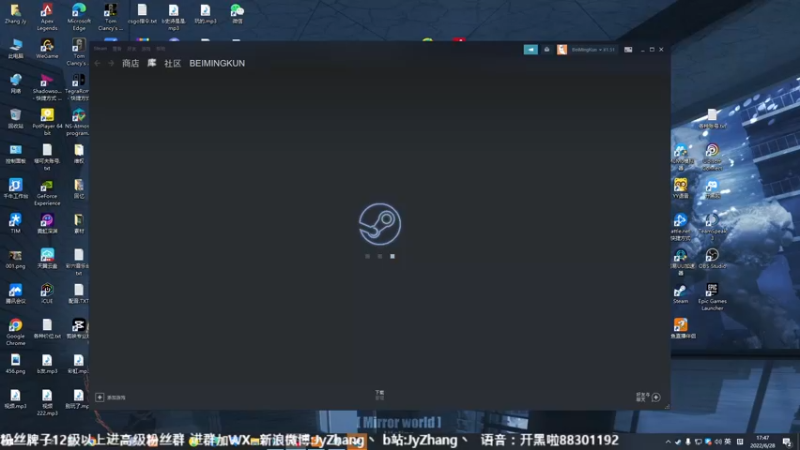This screenshot has height=450, width=800.
Task: Select the This PC desktop icon
Action: pos(15,48)
